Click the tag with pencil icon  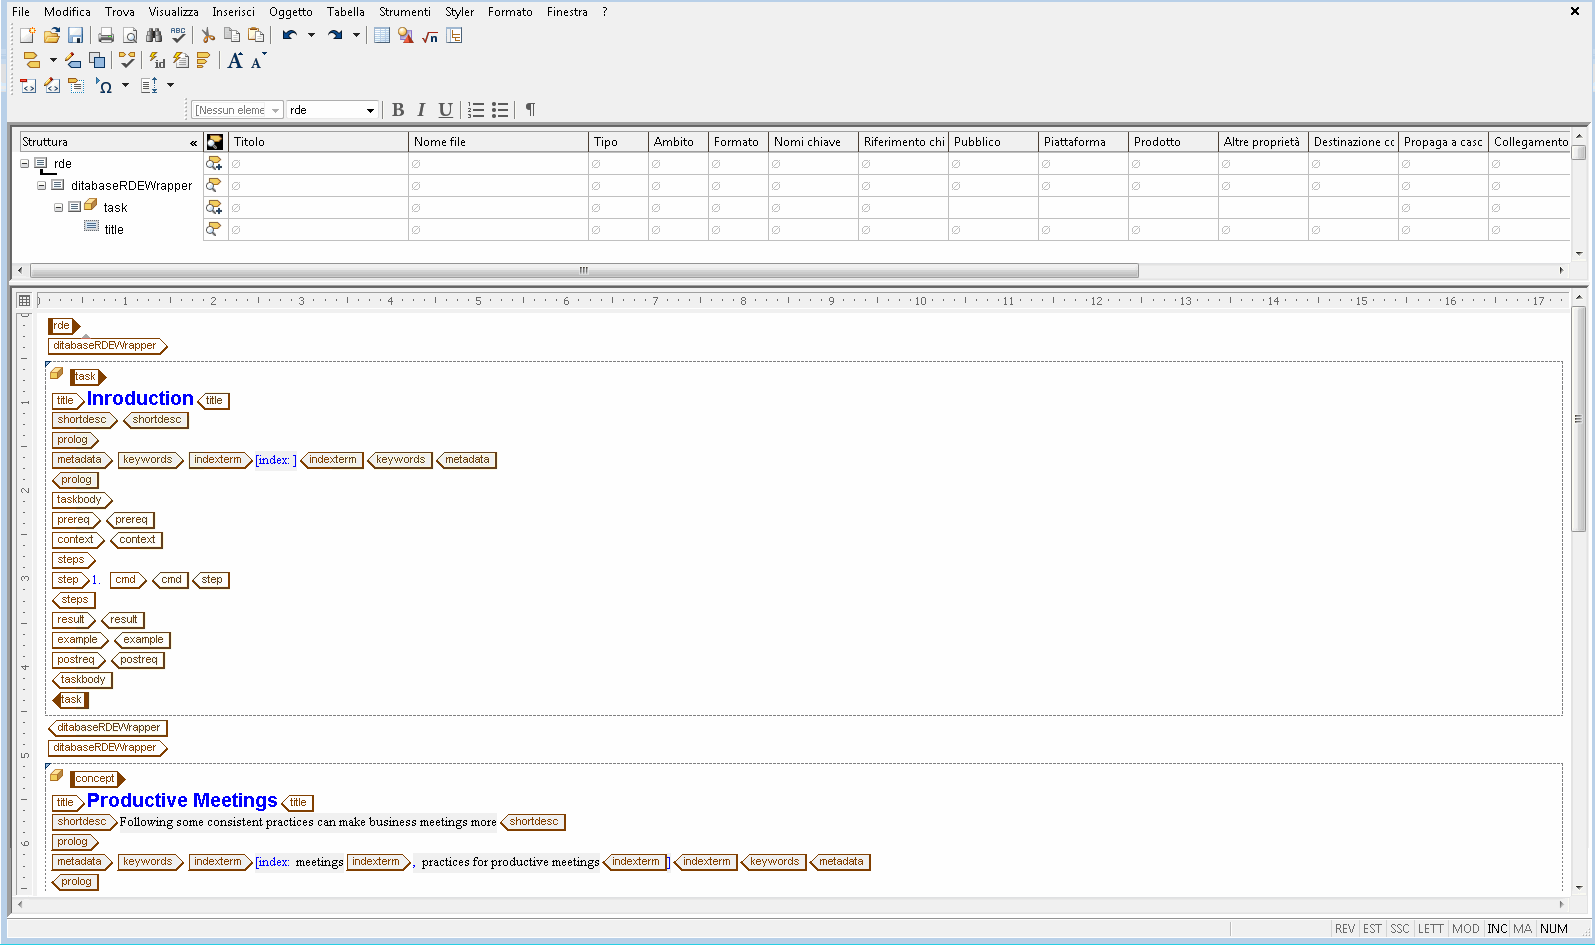[73, 60]
